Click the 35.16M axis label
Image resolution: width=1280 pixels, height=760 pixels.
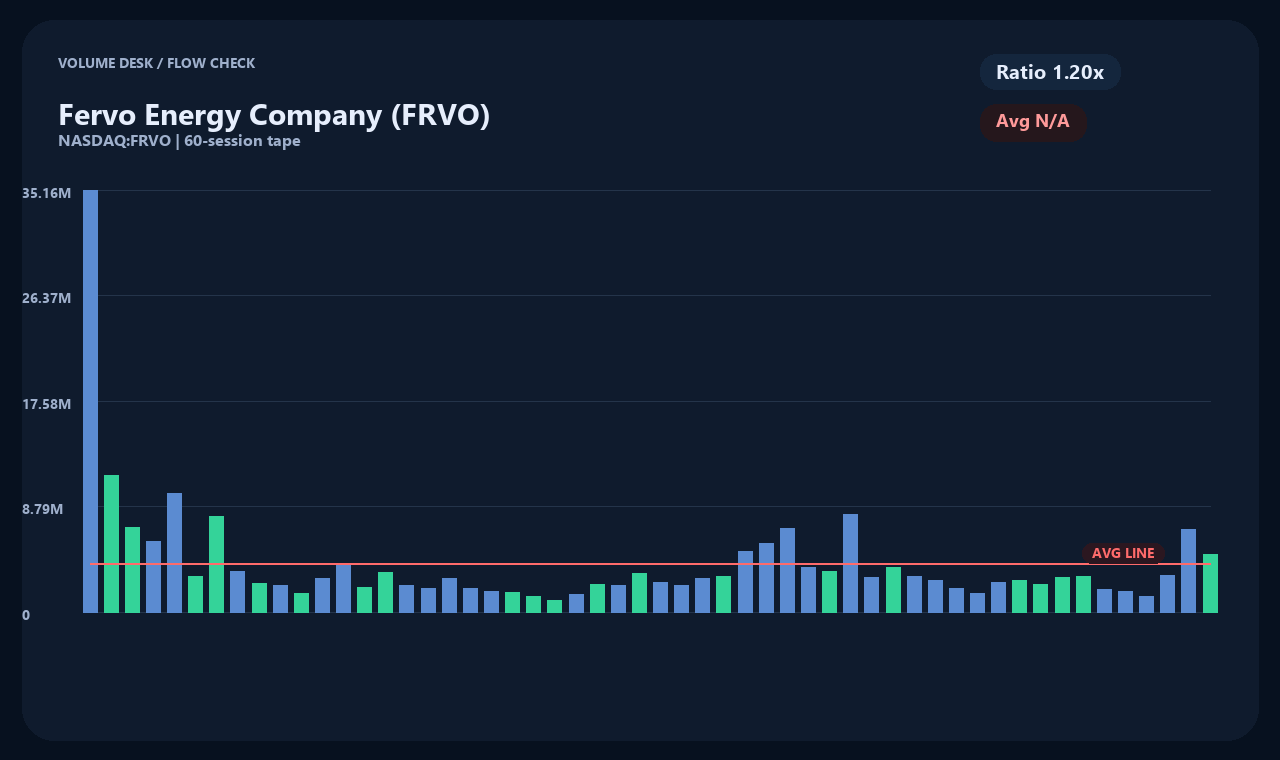click(x=46, y=192)
